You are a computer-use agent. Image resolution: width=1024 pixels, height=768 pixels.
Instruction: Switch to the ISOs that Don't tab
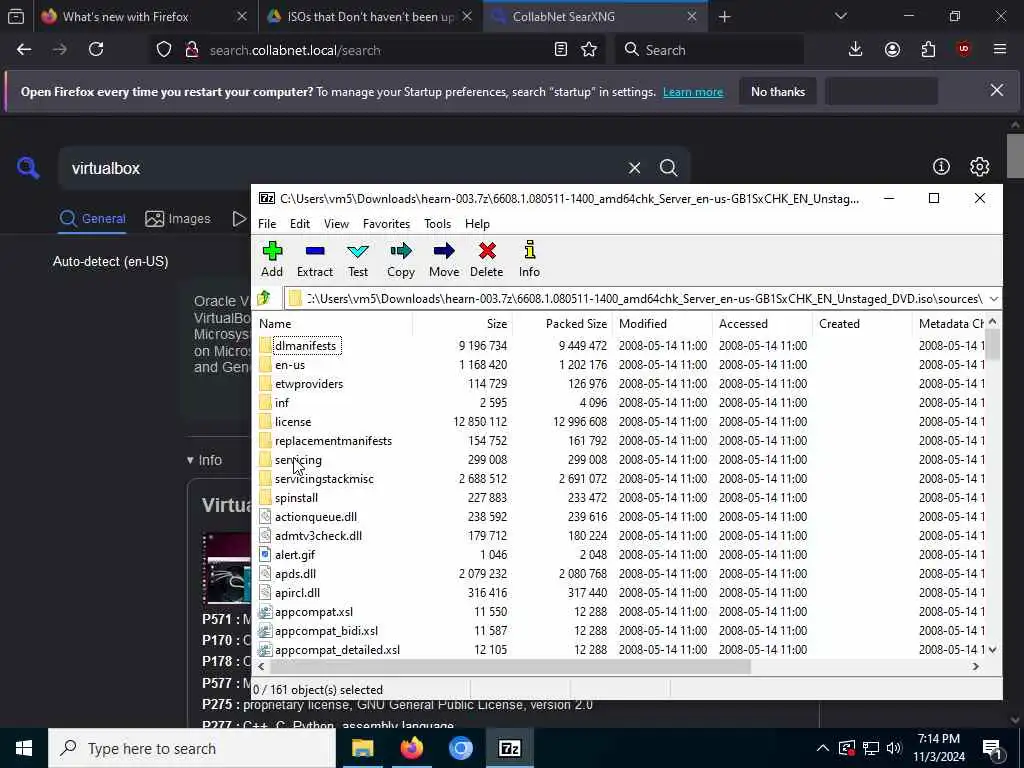[370, 17]
